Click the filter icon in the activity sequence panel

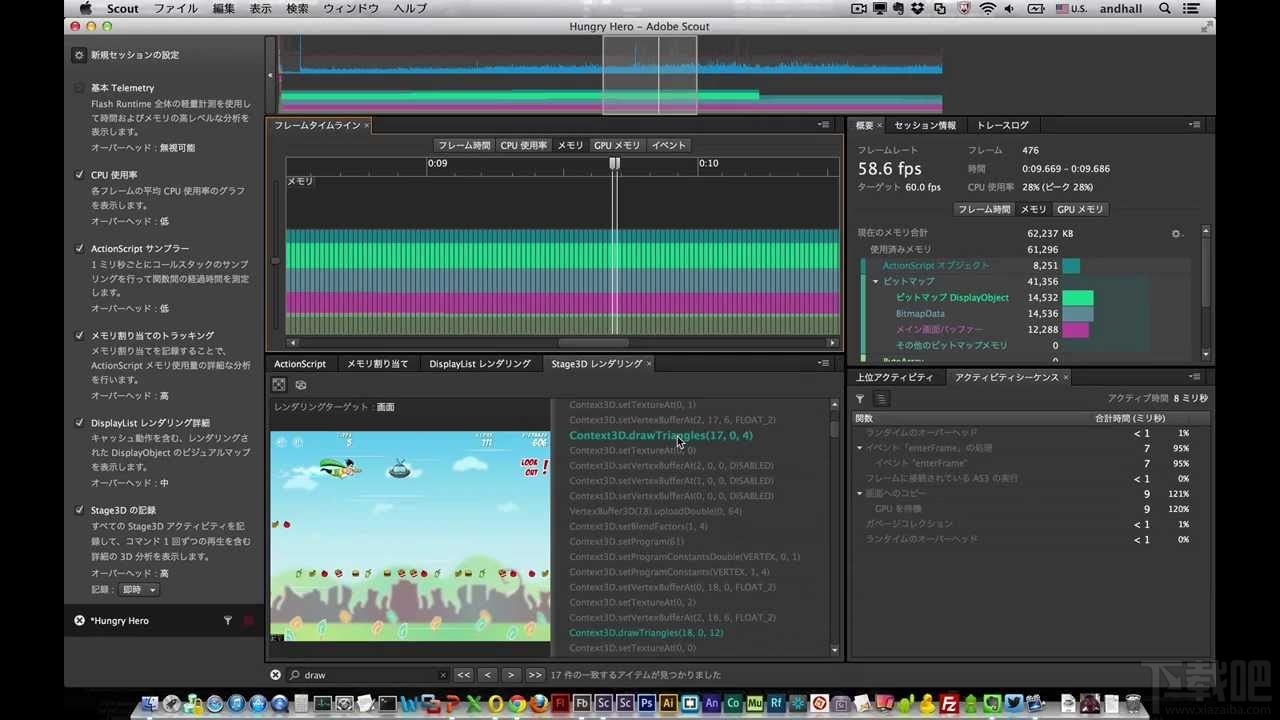[x=860, y=397]
